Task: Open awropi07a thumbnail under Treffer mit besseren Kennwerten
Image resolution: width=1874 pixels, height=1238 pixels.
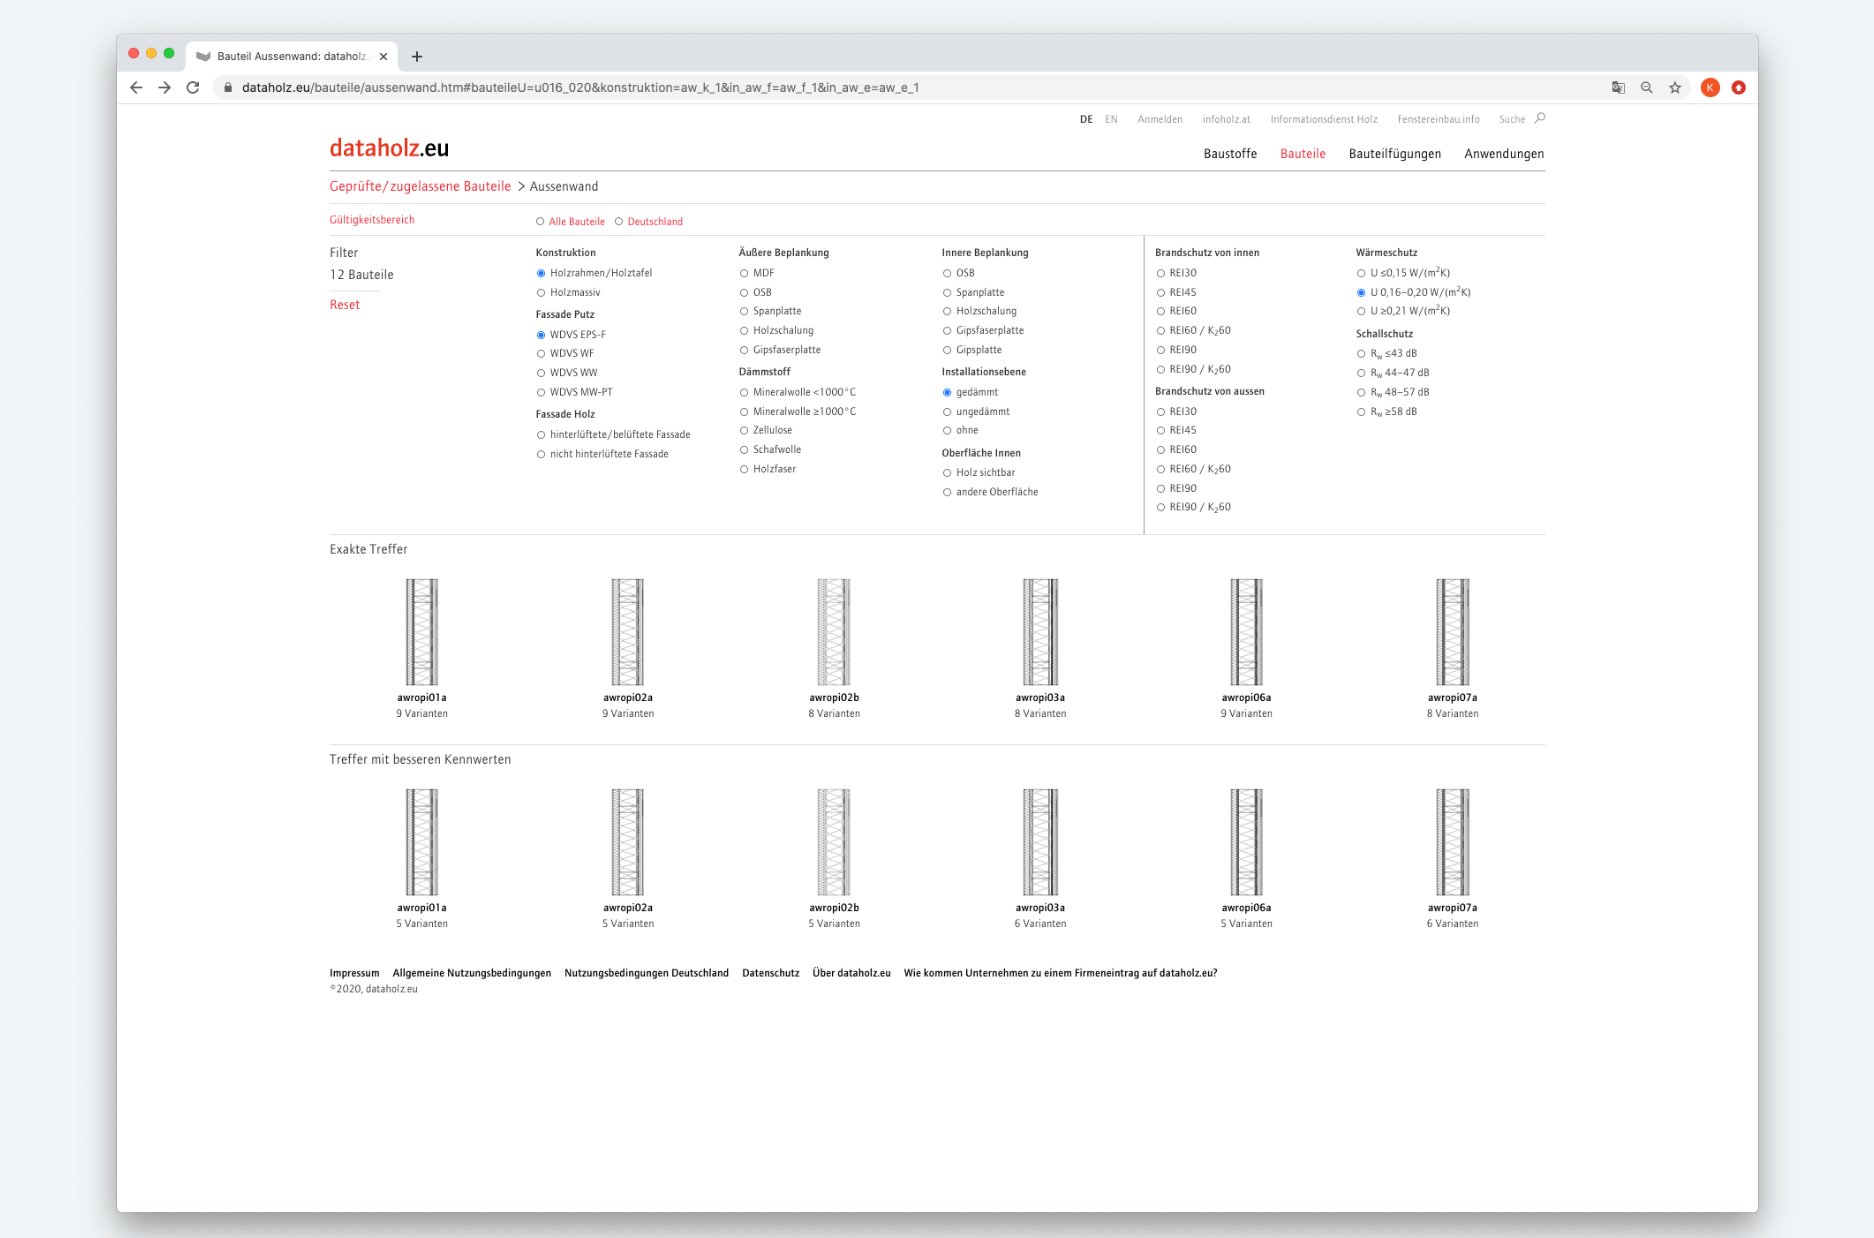Action: tap(1452, 842)
